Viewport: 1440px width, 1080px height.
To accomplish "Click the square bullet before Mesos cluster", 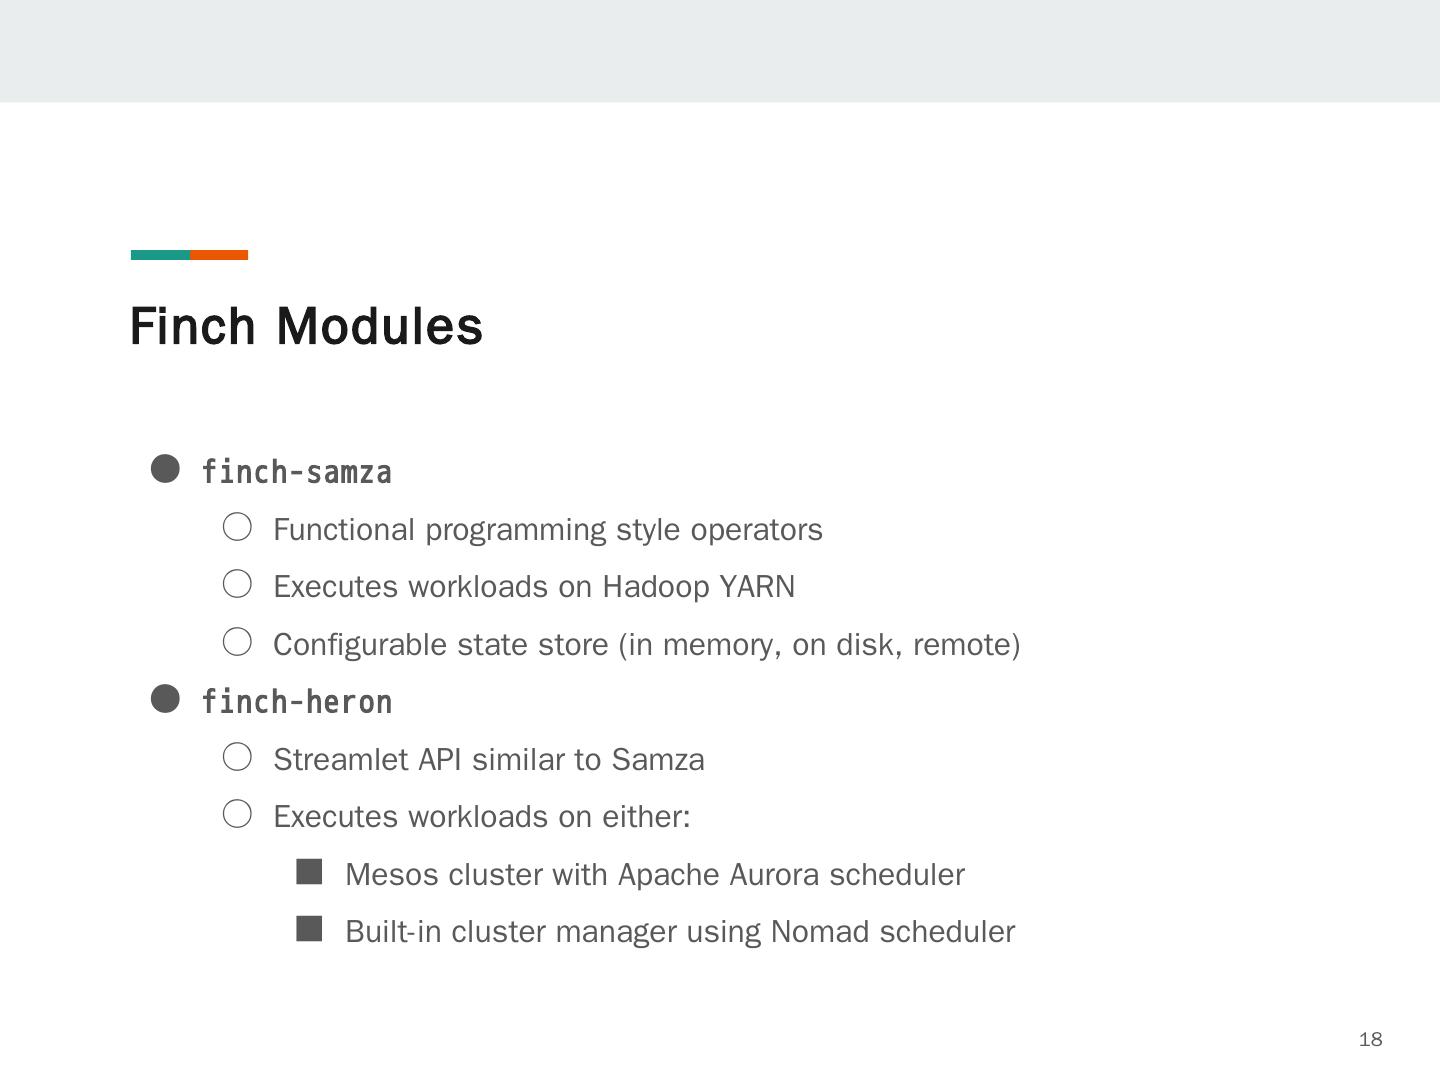I will 310,872.
